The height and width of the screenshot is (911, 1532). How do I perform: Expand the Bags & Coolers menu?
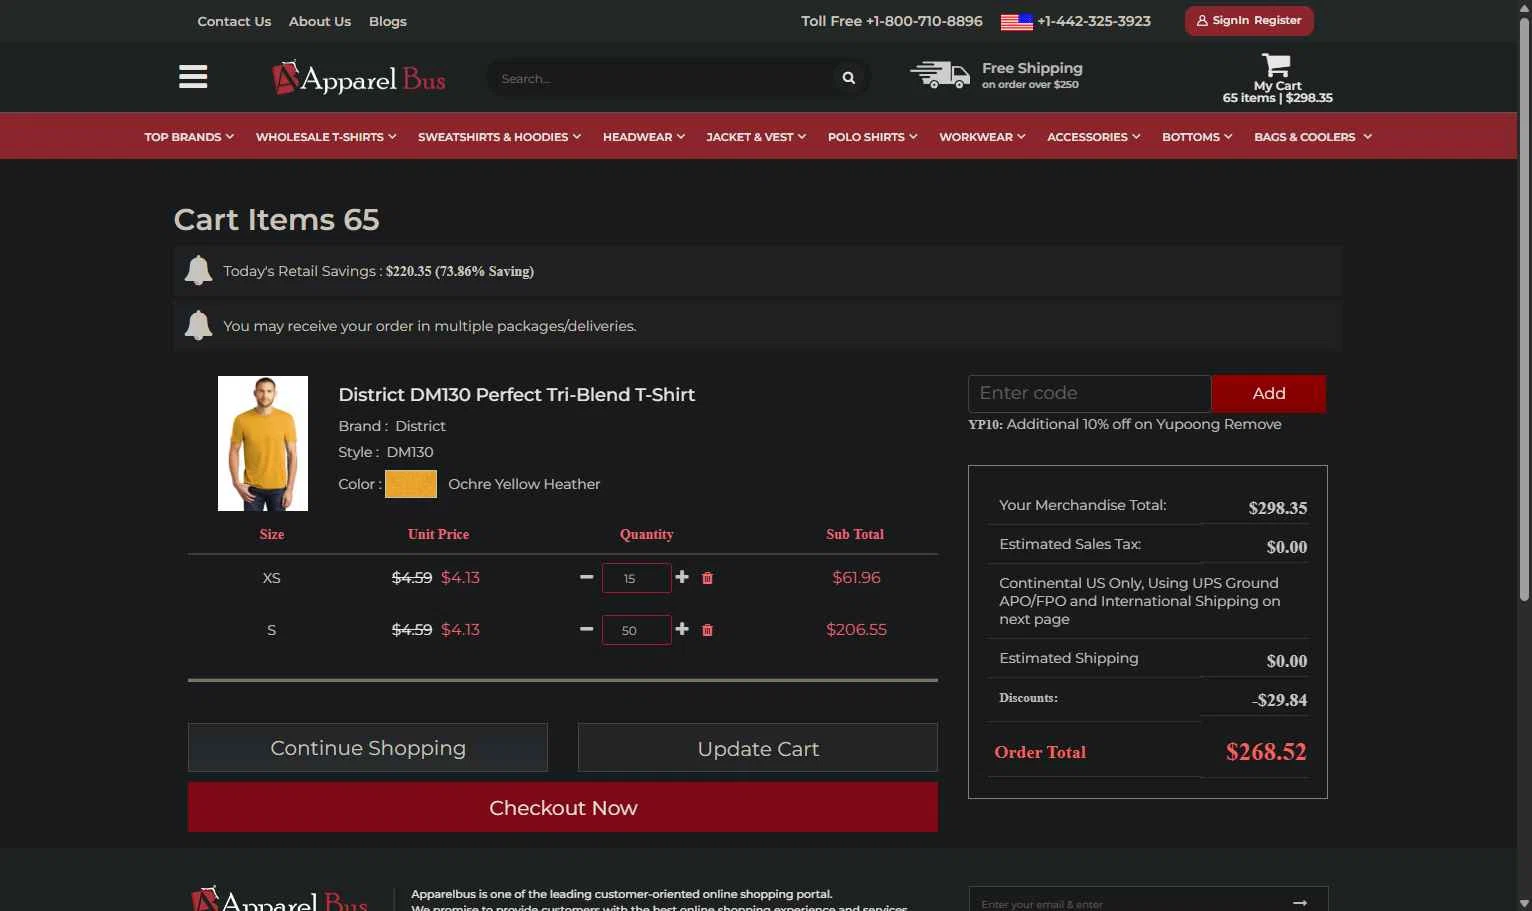tap(1313, 137)
